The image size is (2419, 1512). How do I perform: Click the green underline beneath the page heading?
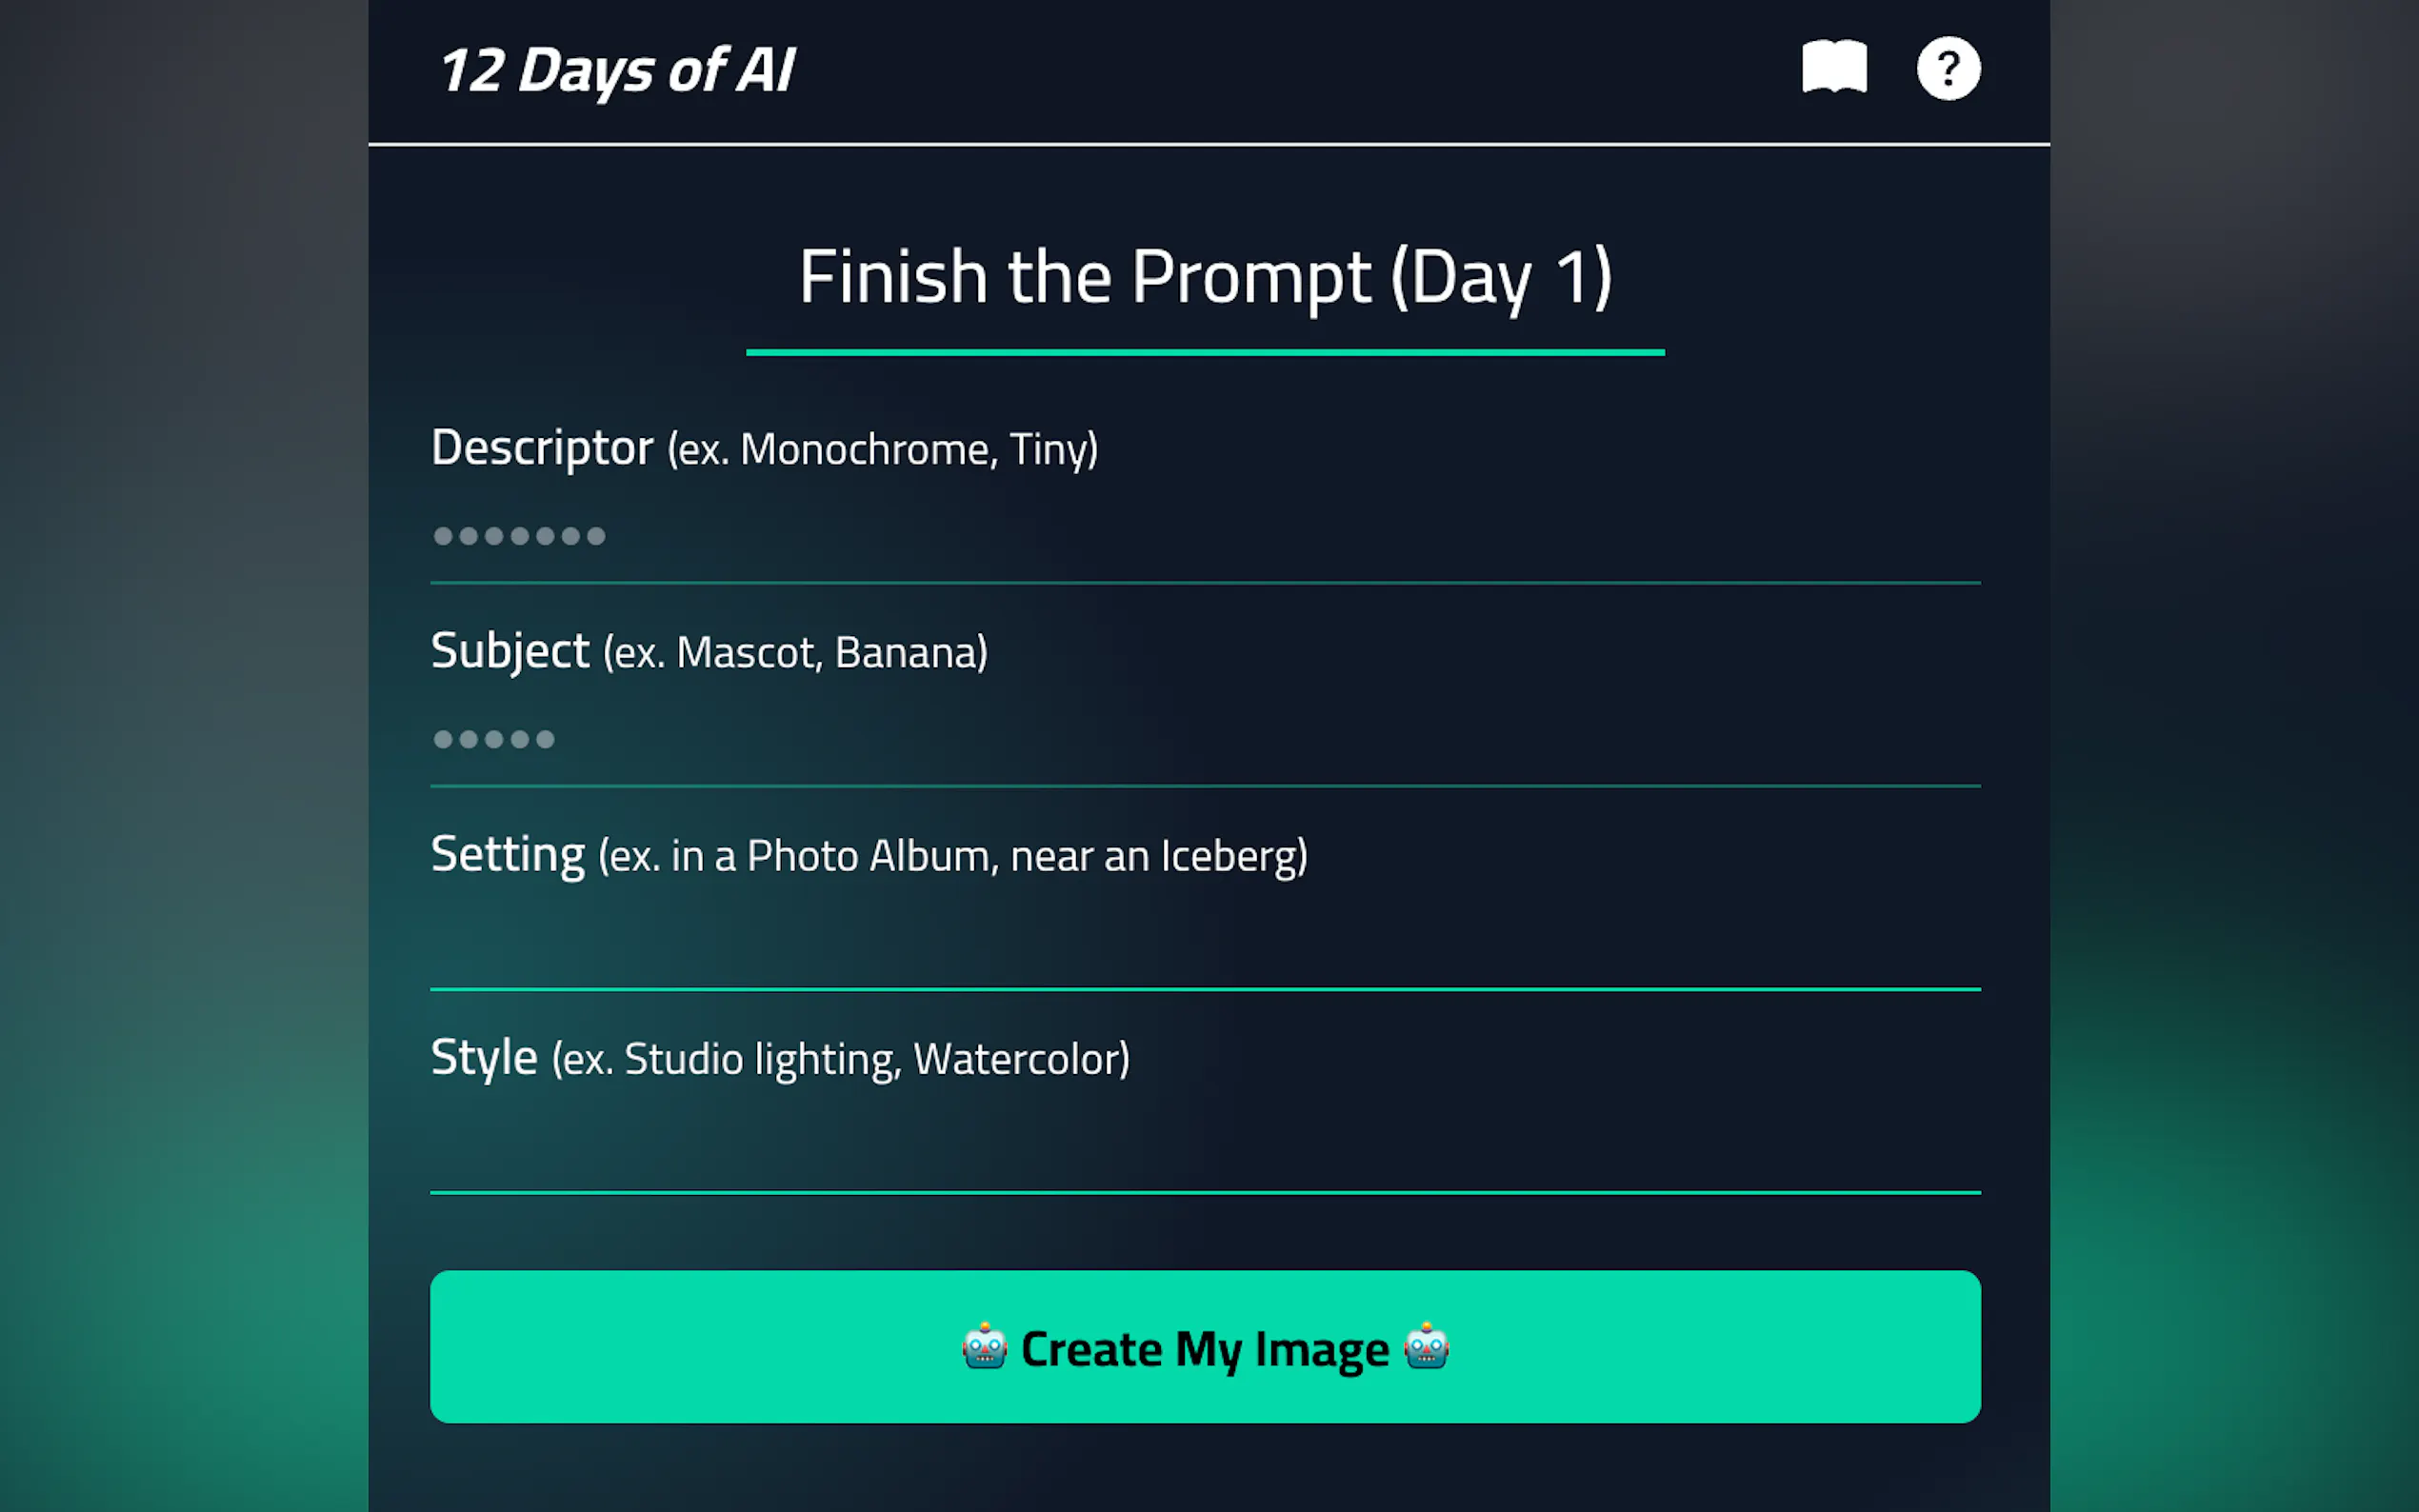(1204, 352)
